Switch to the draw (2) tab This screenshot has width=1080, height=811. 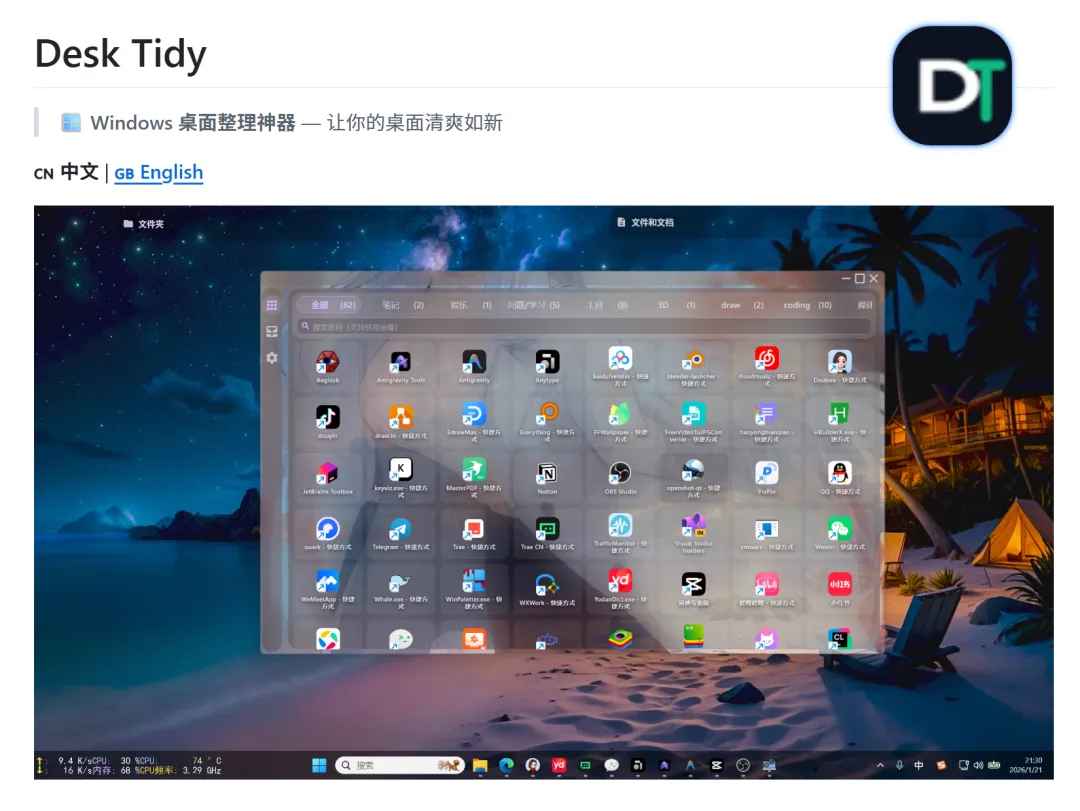[x=742, y=305]
